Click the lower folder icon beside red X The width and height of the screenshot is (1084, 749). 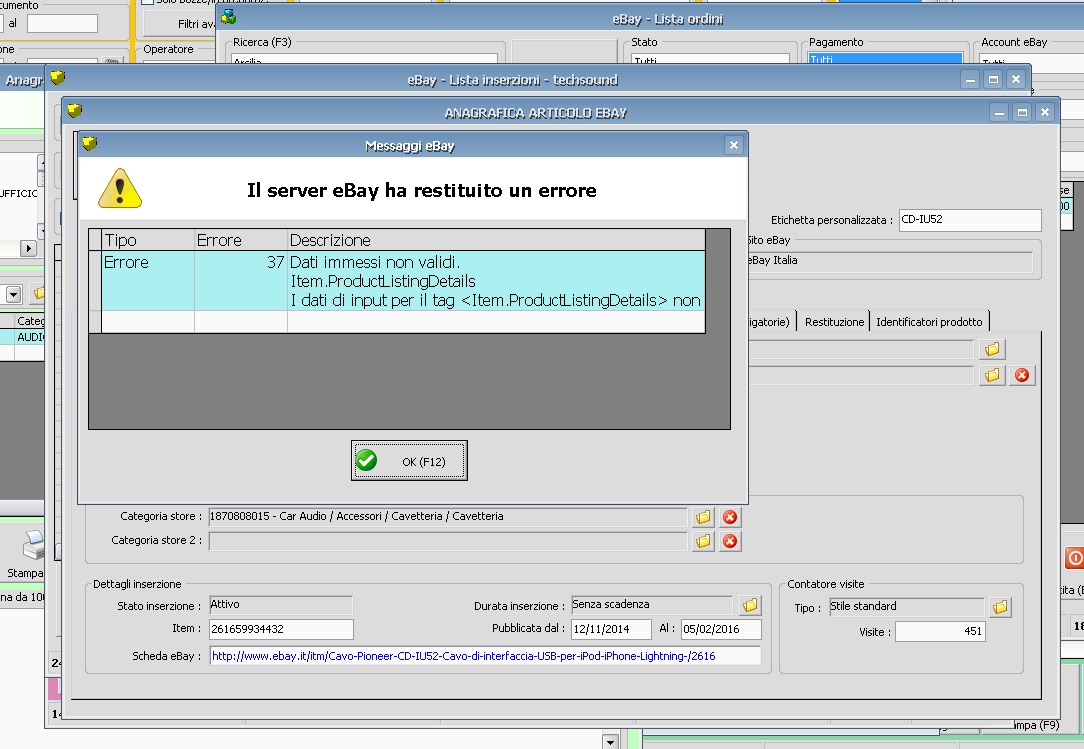pos(992,375)
